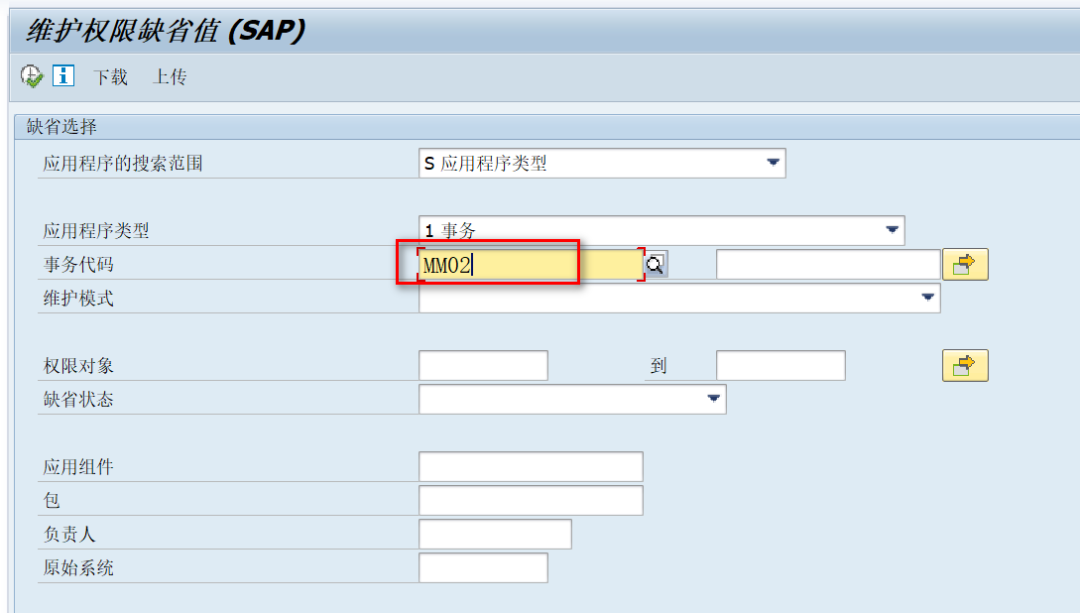The height and width of the screenshot is (613, 1080).
Task: Click the 缺省选择 group header
Action: point(61,127)
